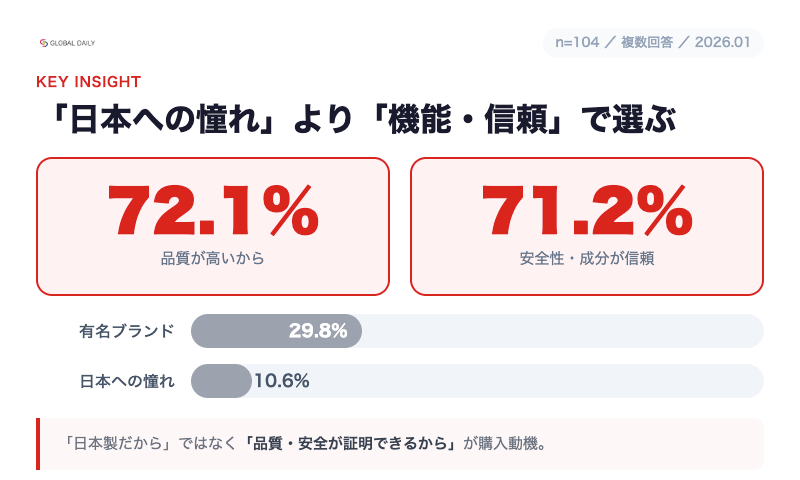Image resolution: width=800 pixels, height=480 pixels.
Task: Click the KEY INSIGHT red label
Action: [x=88, y=82]
